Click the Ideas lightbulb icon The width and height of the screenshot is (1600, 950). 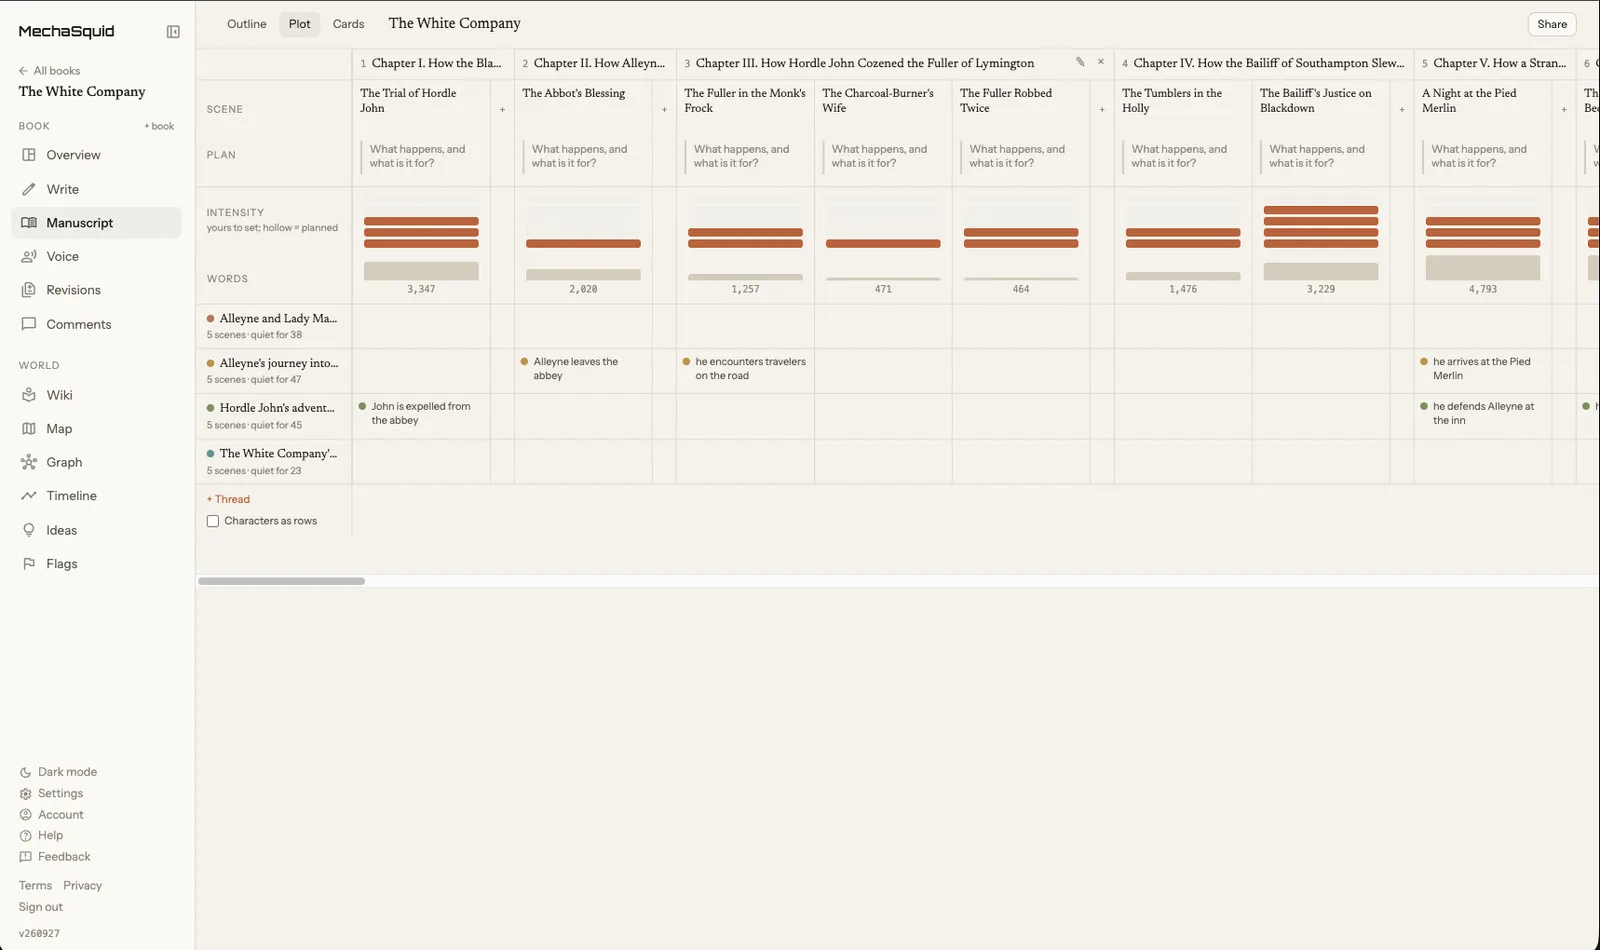point(29,530)
